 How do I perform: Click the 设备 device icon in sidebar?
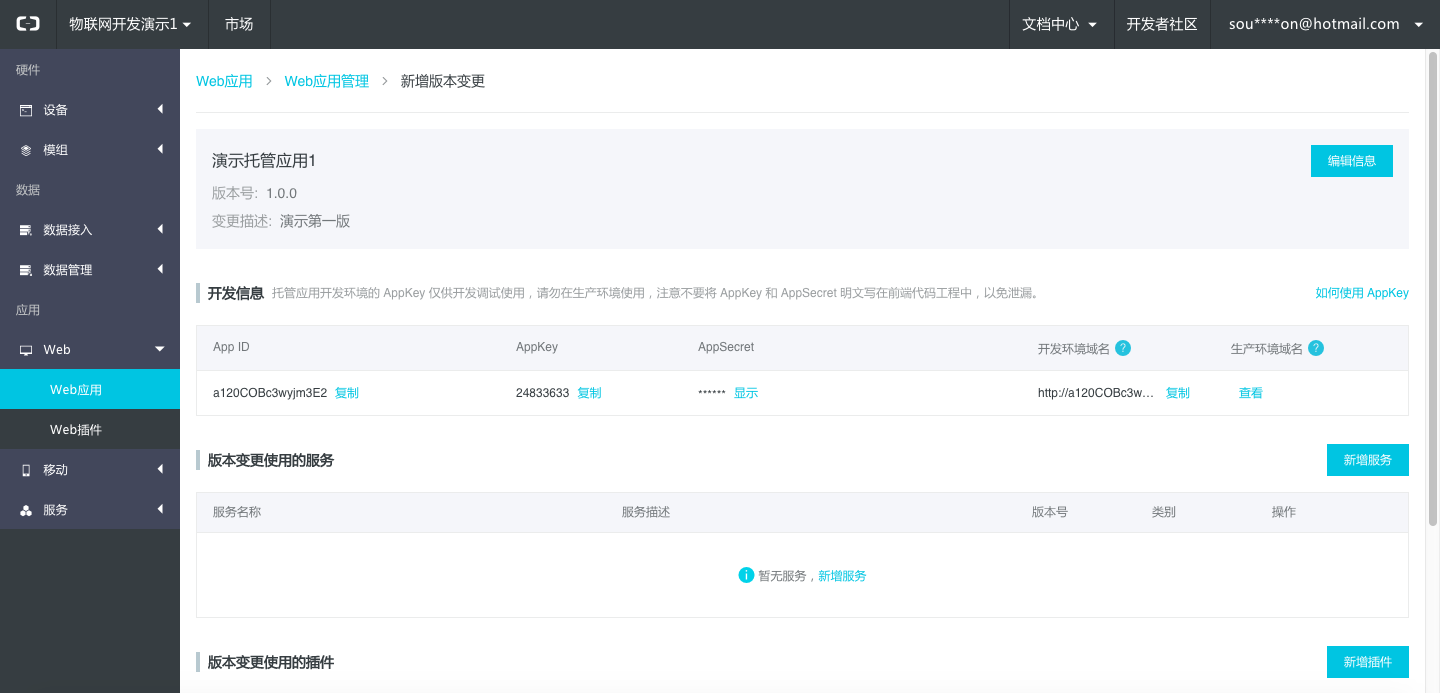[26, 110]
